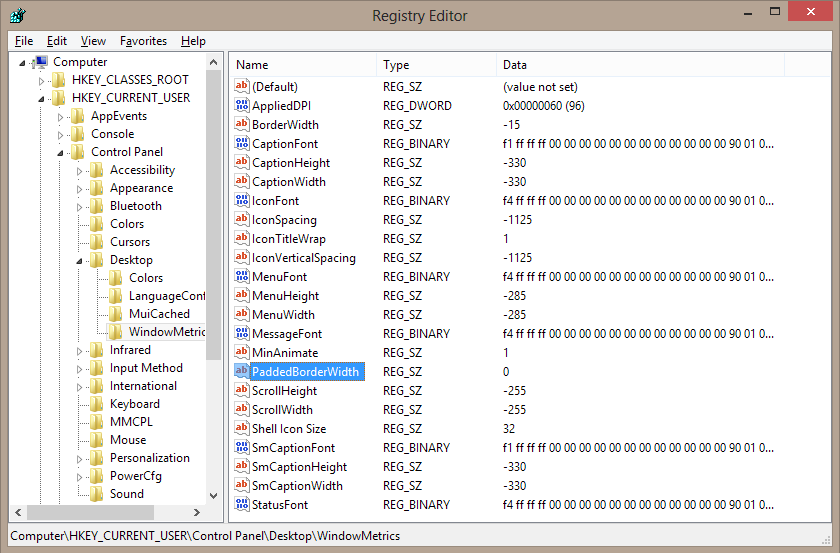This screenshot has width=840, height=553.
Task: Select the SmCaptionHeight value name
Action: 299,467
